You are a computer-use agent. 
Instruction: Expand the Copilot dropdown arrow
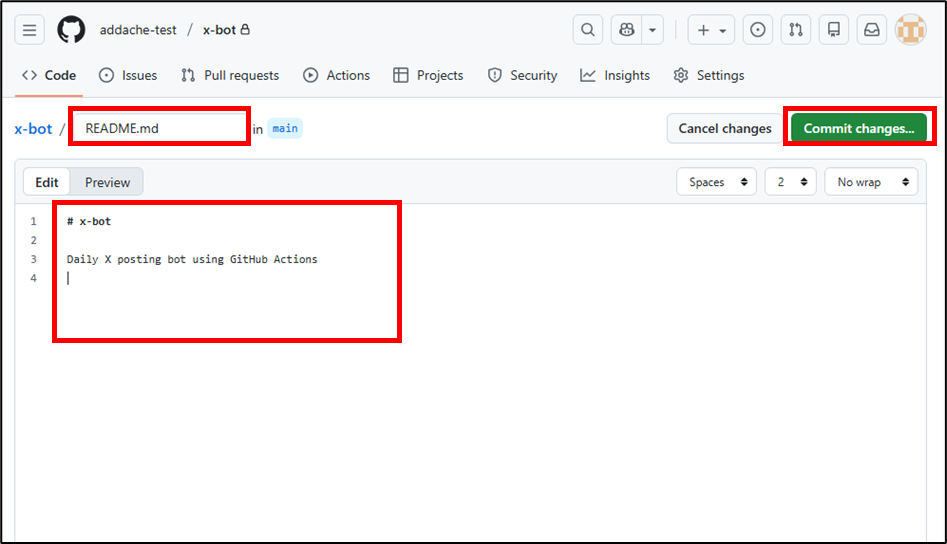pyautogui.click(x=653, y=30)
